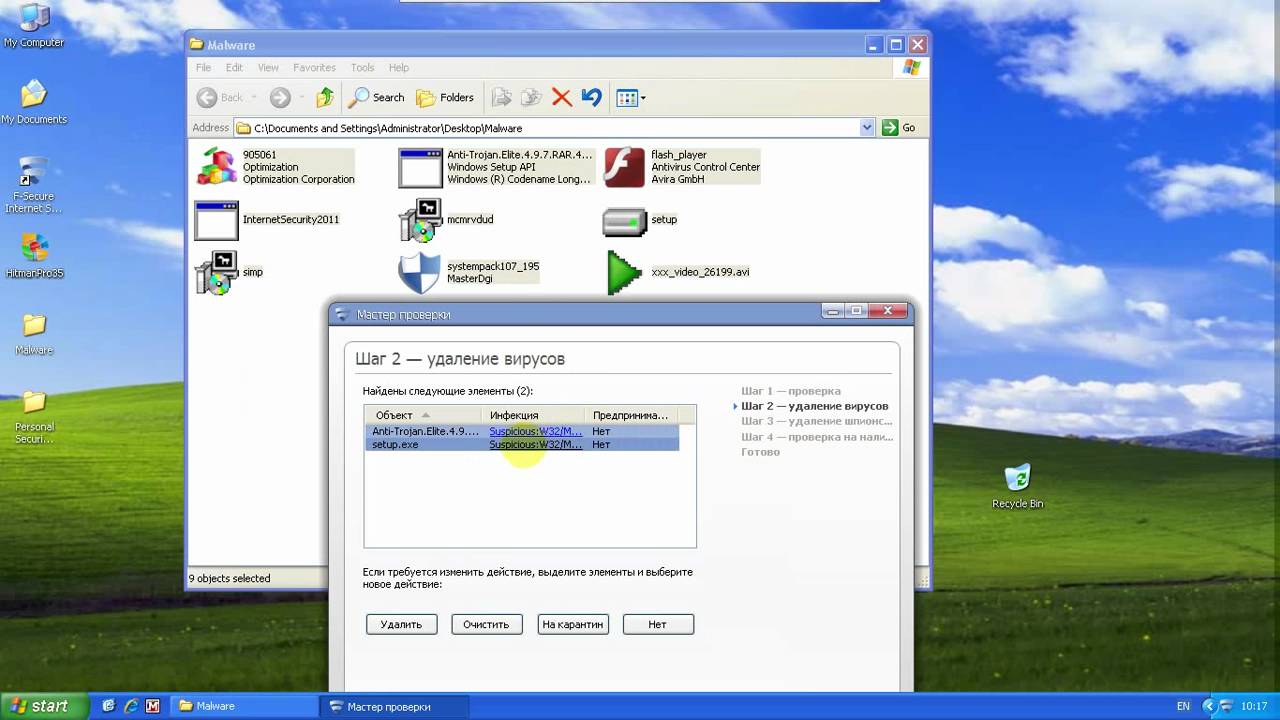Open the Help menu

coord(398,68)
